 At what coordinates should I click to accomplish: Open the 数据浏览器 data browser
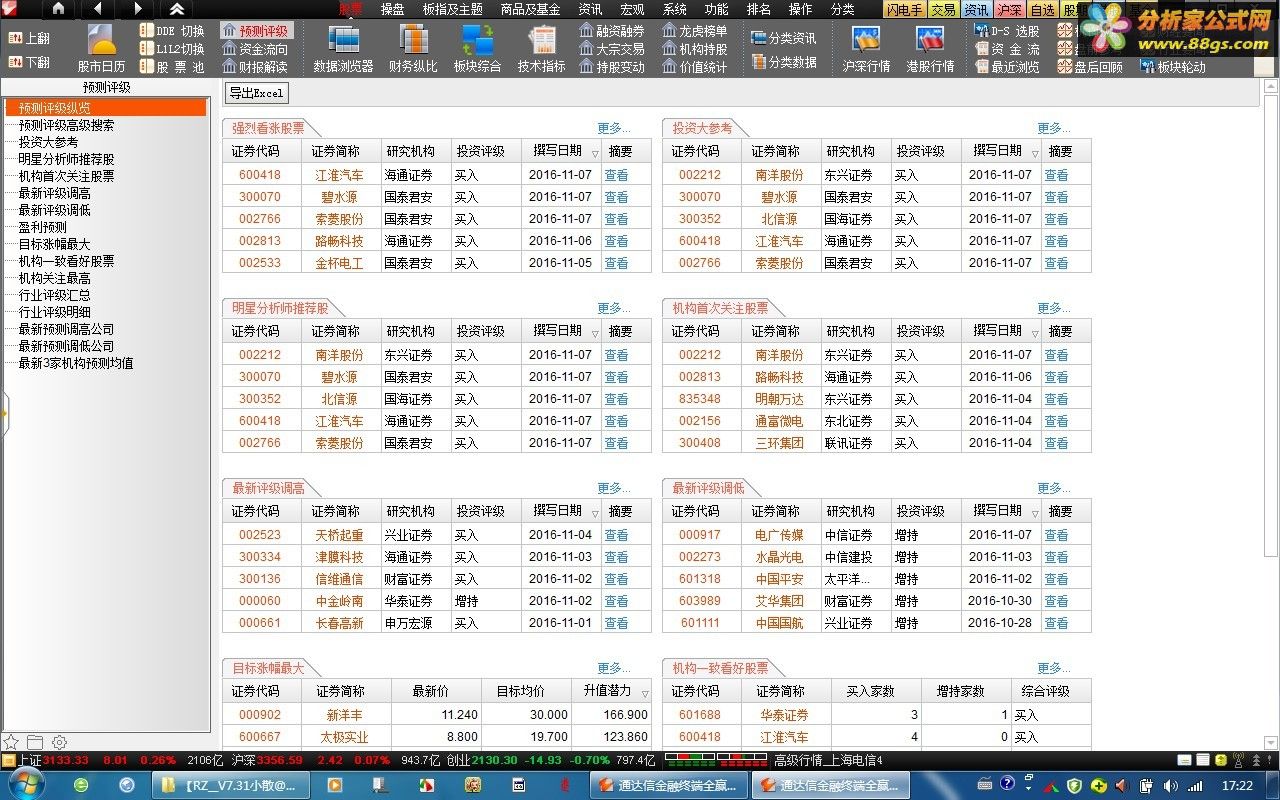click(343, 49)
